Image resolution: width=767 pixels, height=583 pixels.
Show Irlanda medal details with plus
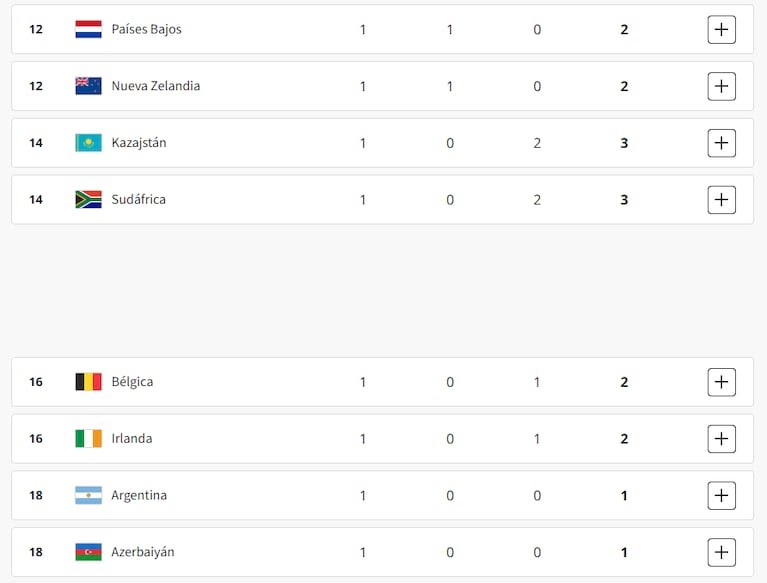[x=721, y=439]
